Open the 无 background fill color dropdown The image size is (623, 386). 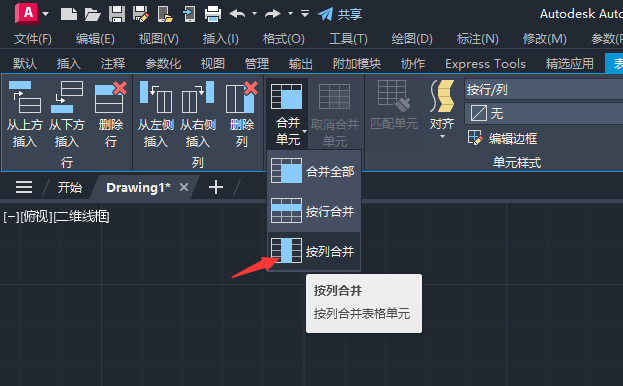pos(544,114)
